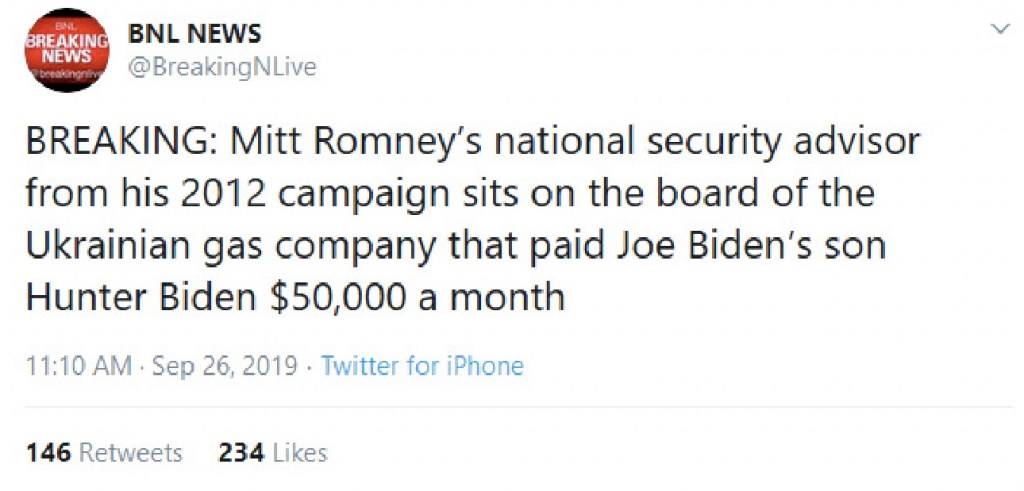This screenshot has height=491, width=1024.
Task: Click the BNL NEWS profile avatar
Action: 67,50
